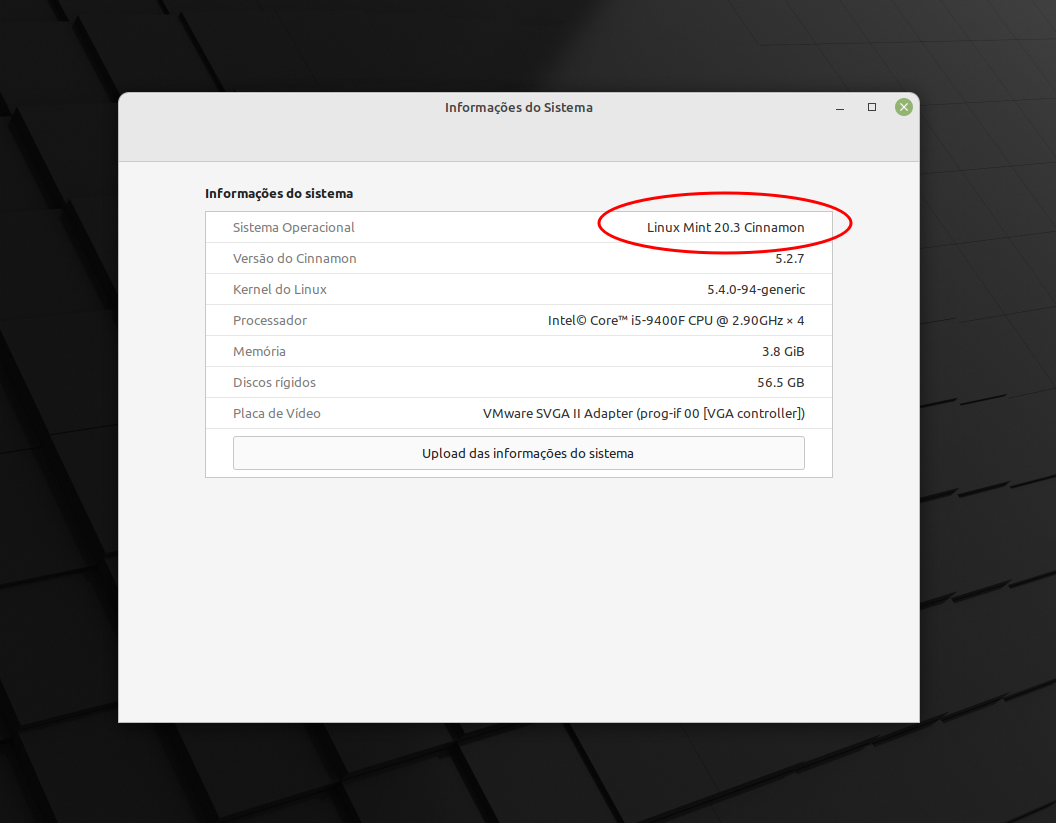Click the kernel value 5.4.0-94-generic
Screen dimensions: 1056x823
click(755, 289)
